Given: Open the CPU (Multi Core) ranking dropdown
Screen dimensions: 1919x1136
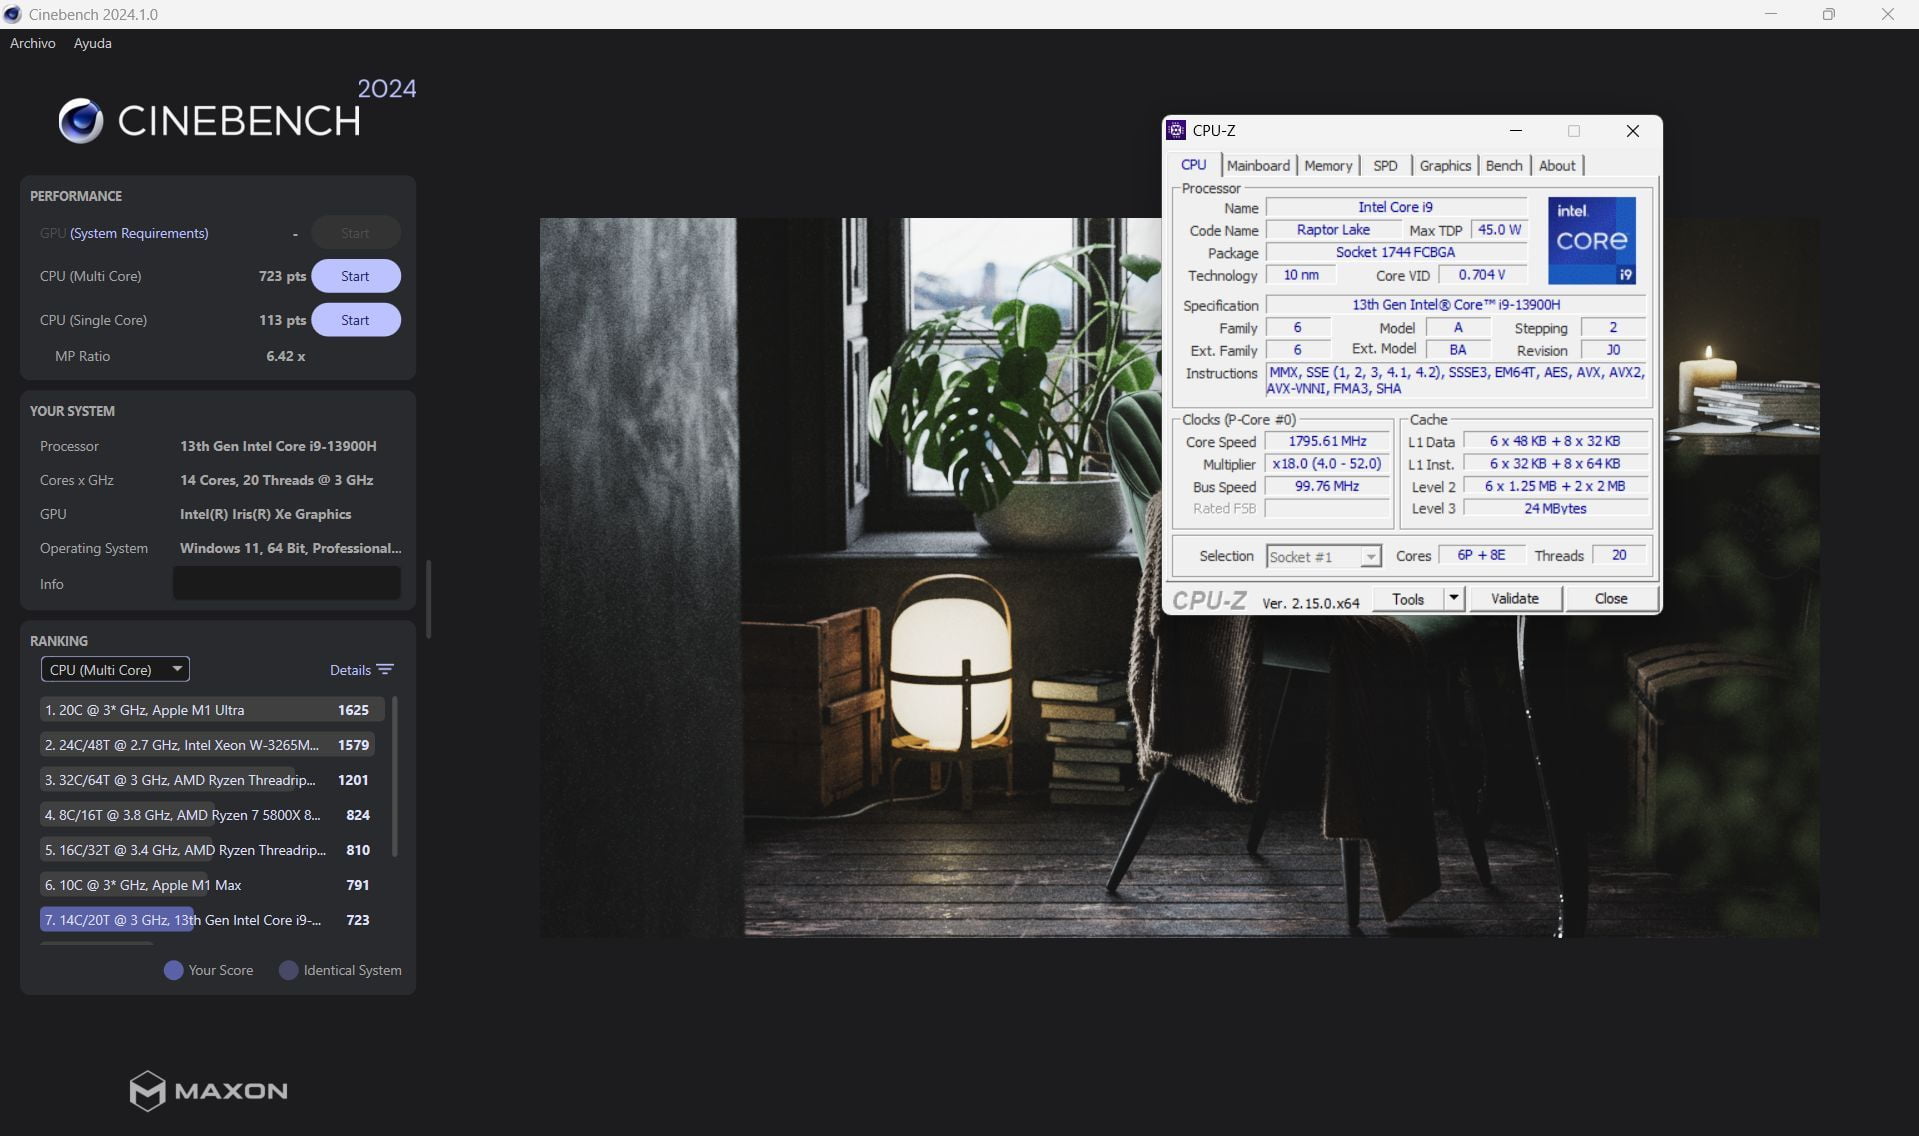Looking at the screenshot, I should pyautogui.click(x=115, y=669).
